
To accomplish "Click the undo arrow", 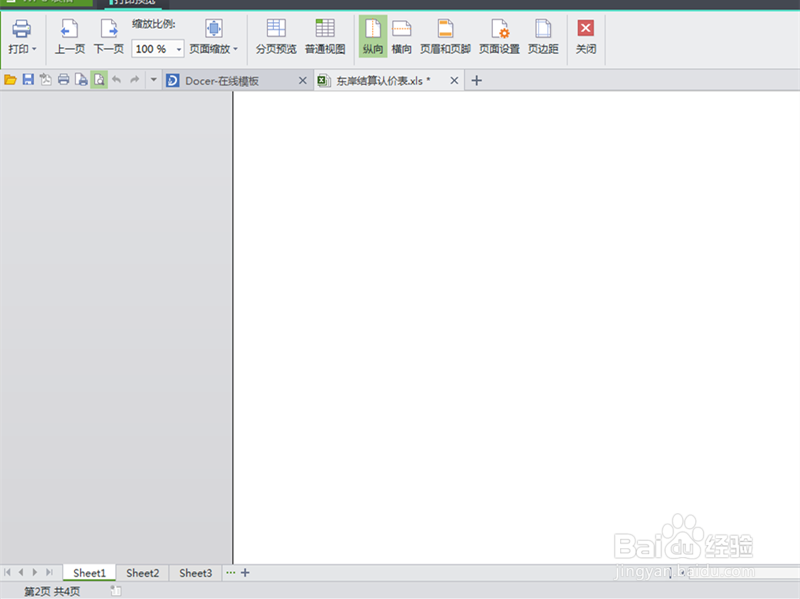I will click(x=117, y=80).
